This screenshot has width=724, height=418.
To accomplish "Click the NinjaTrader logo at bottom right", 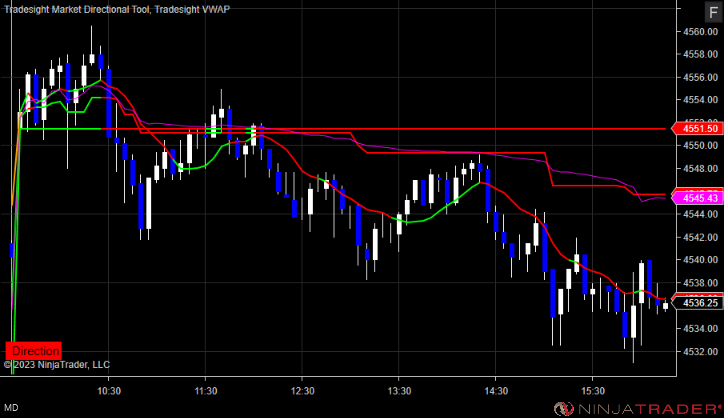I will [638, 408].
